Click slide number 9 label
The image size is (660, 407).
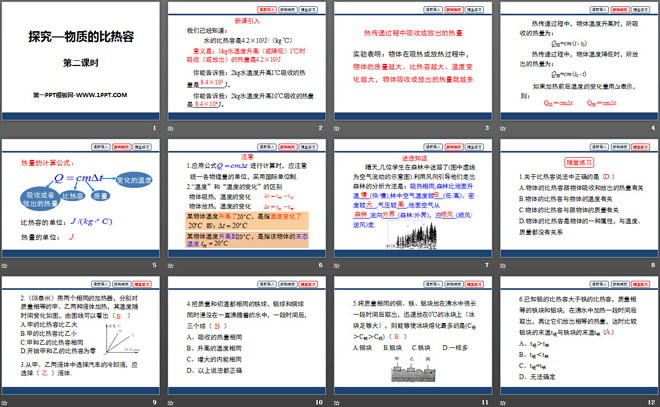tap(154, 402)
